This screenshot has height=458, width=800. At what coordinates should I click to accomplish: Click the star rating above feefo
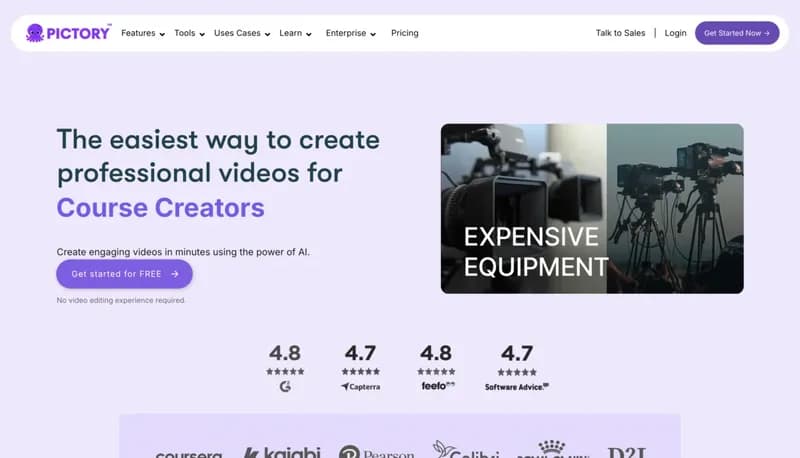[x=436, y=371]
